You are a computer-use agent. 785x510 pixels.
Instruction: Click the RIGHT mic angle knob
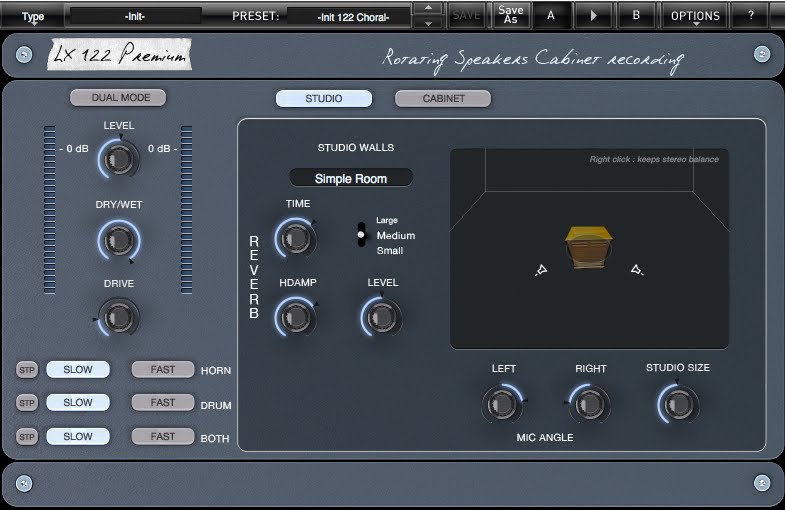(589, 404)
